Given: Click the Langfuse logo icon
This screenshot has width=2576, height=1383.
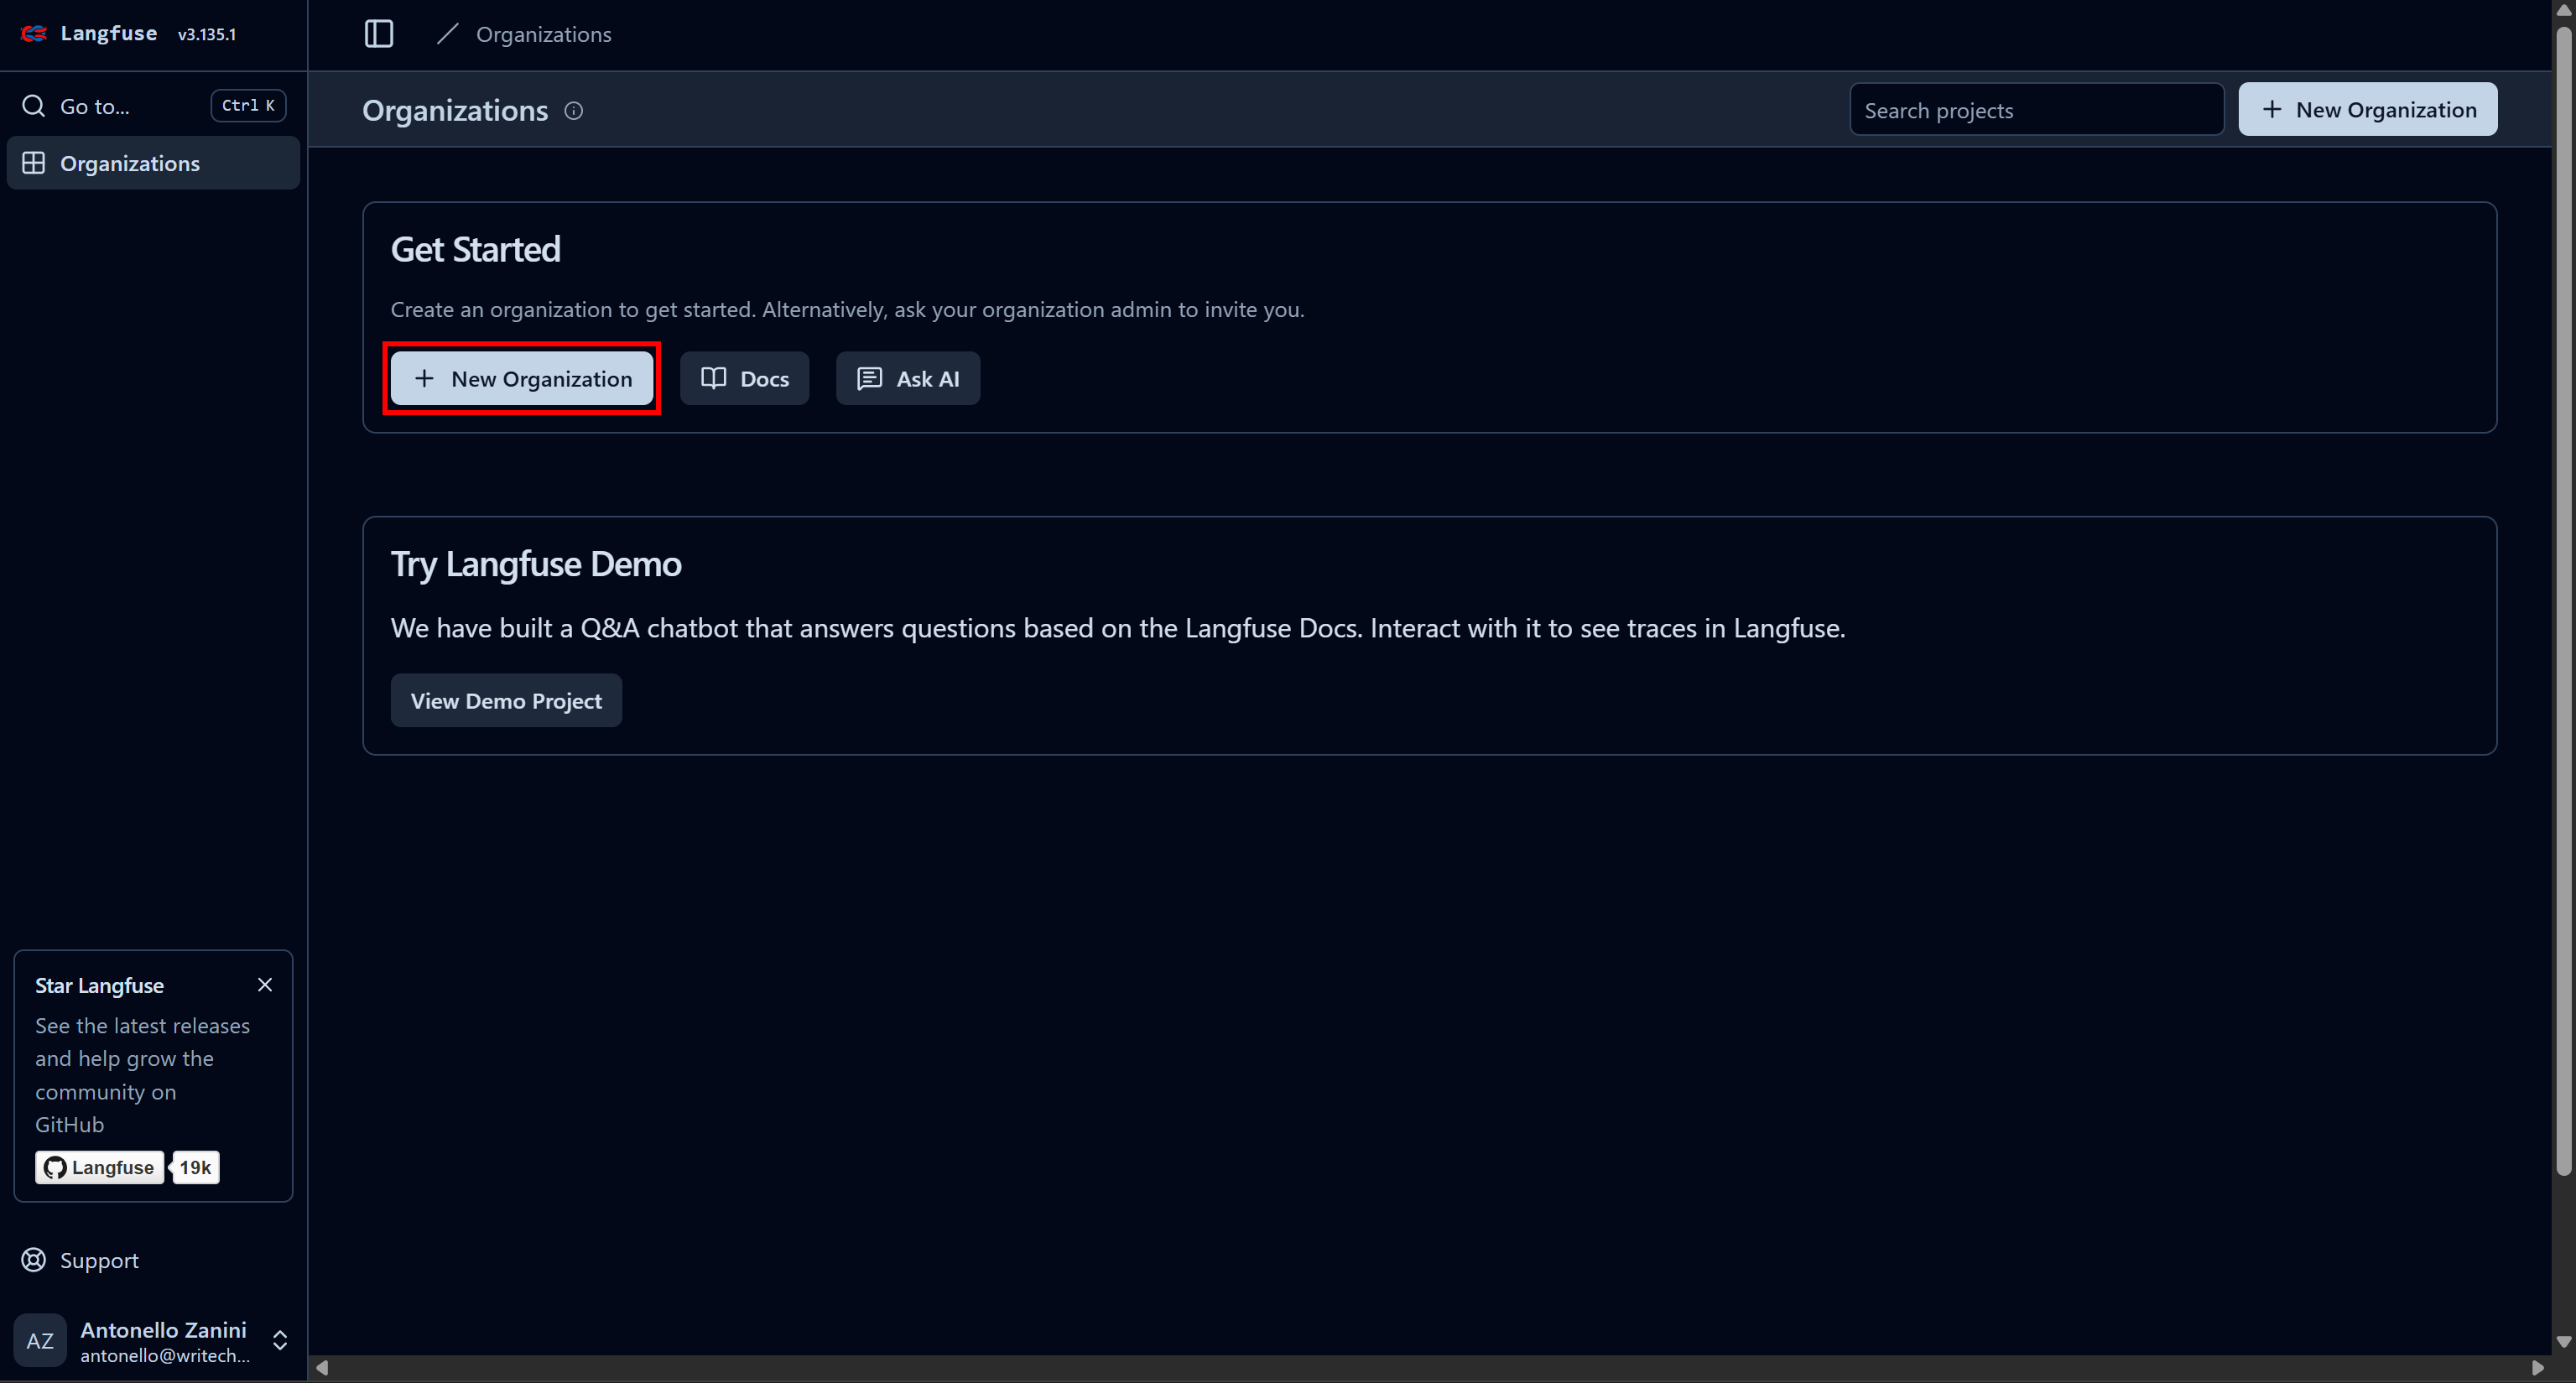Looking at the screenshot, I should coord(33,33).
